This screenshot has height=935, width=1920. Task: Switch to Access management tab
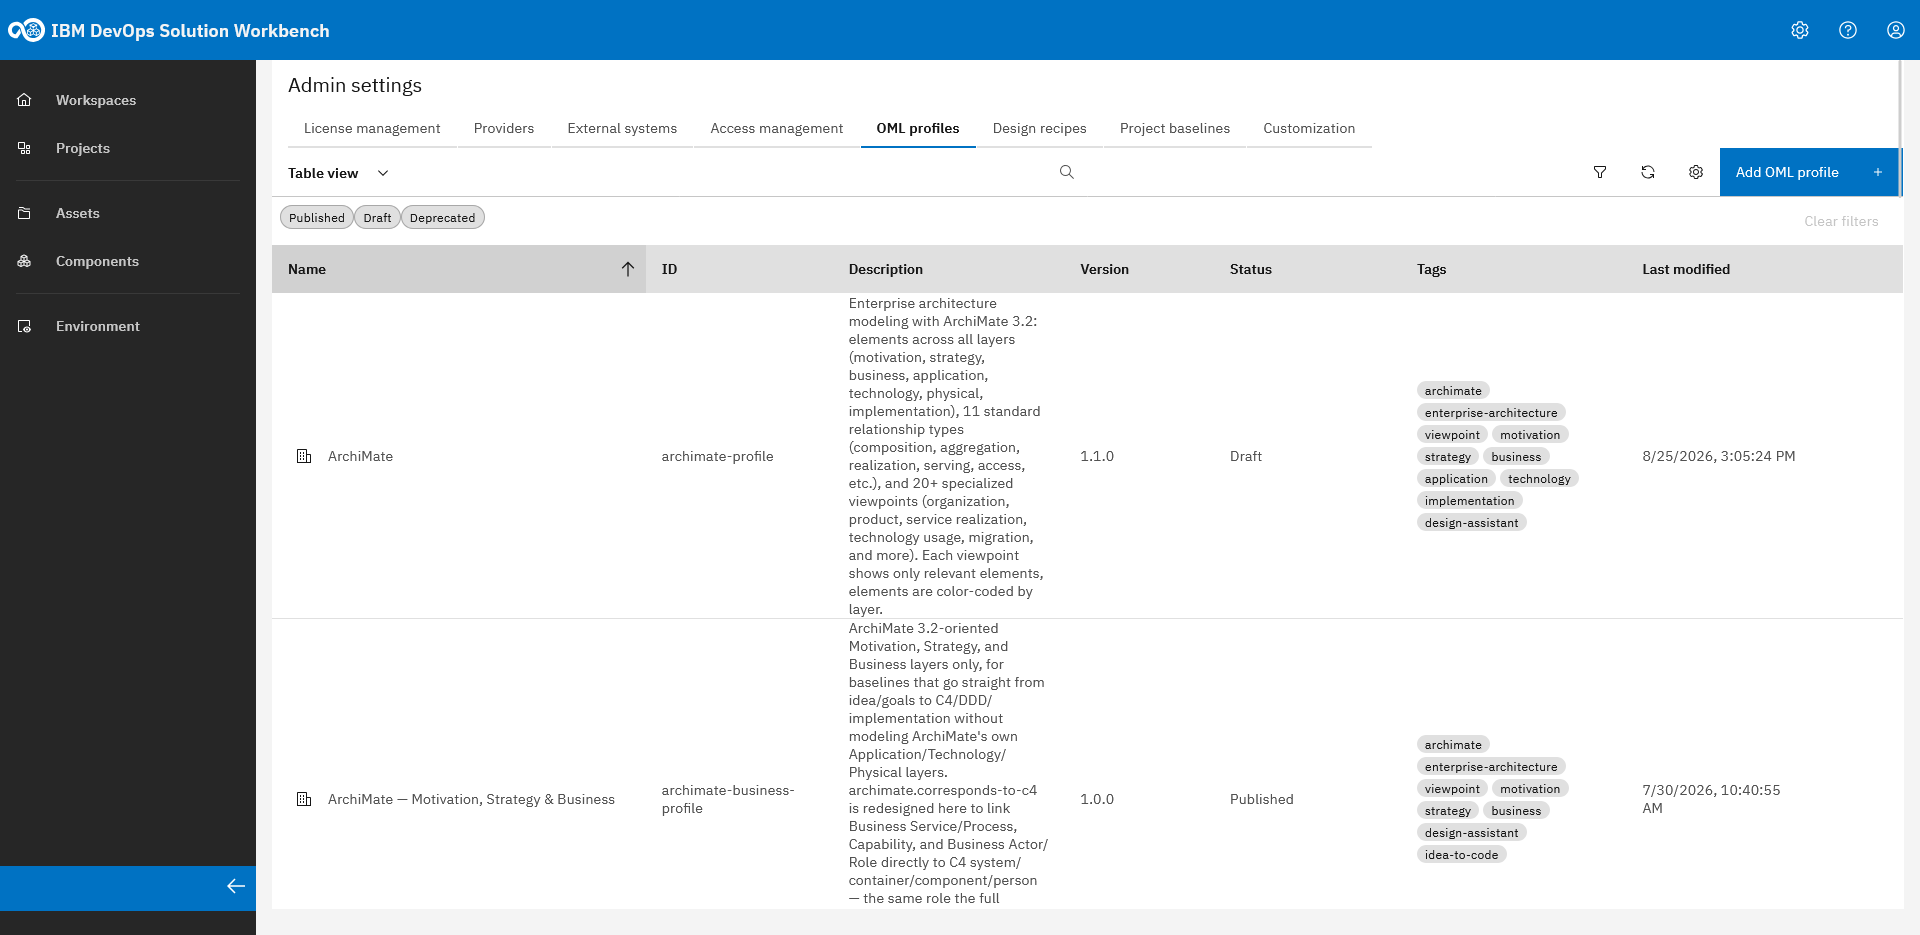[x=777, y=128]
